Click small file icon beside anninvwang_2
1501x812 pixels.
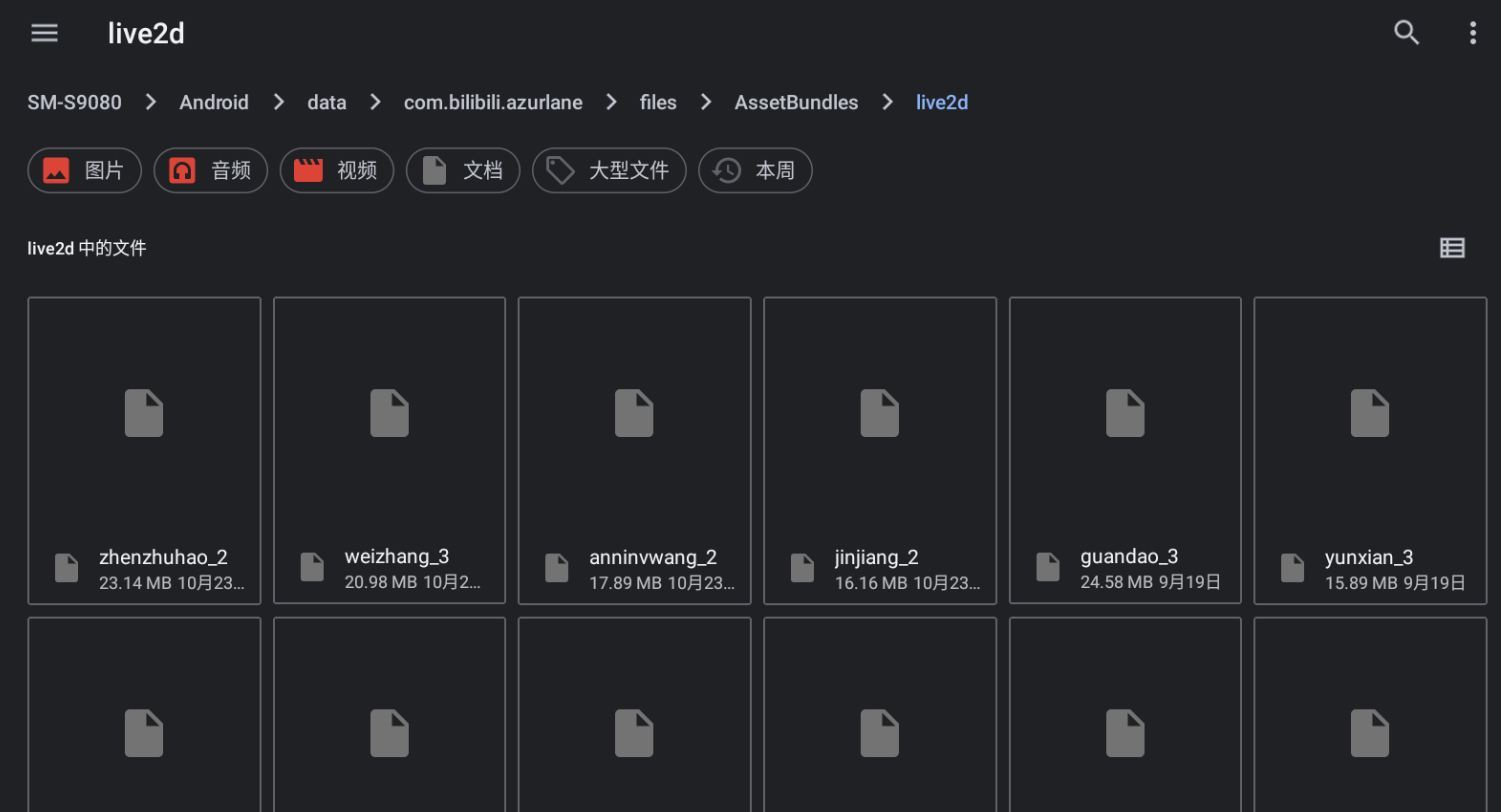tap(557, 568)
